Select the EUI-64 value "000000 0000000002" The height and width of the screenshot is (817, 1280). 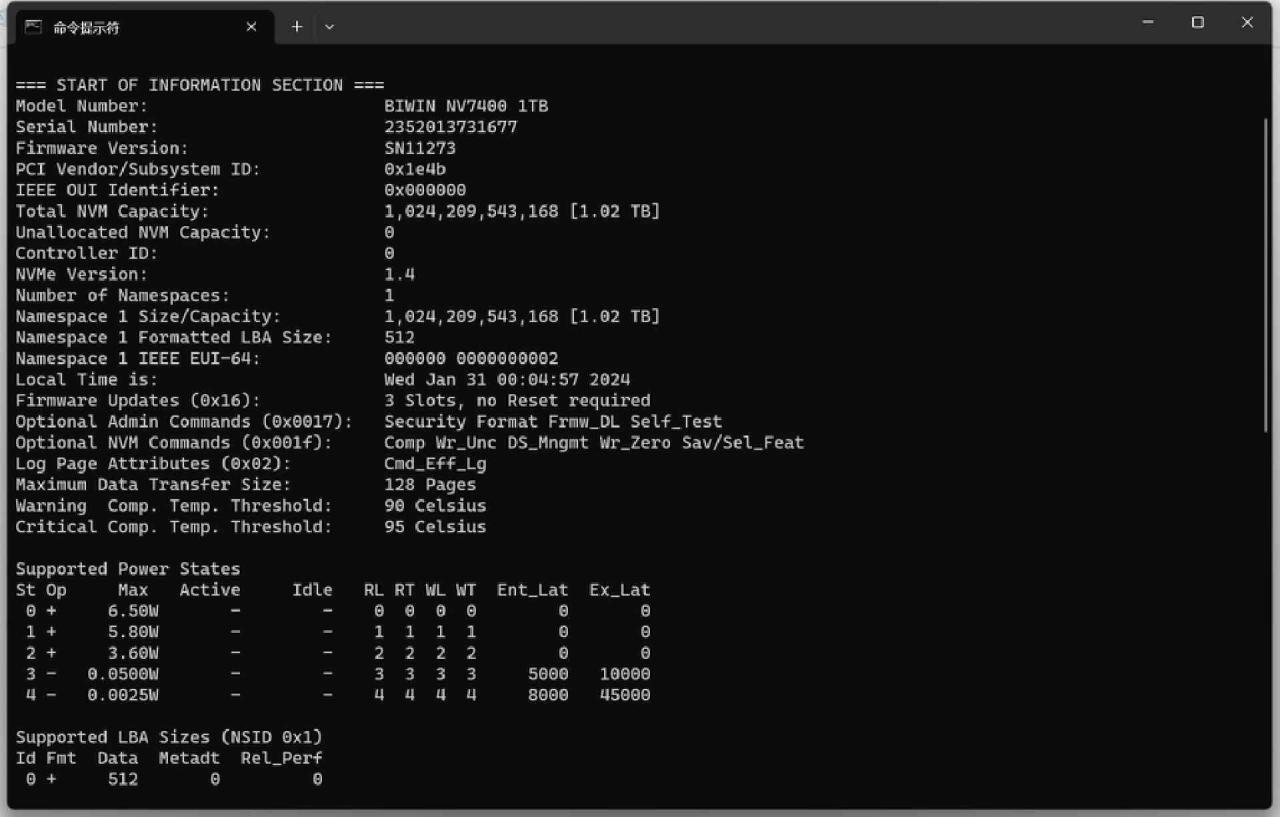pos(472,358)
